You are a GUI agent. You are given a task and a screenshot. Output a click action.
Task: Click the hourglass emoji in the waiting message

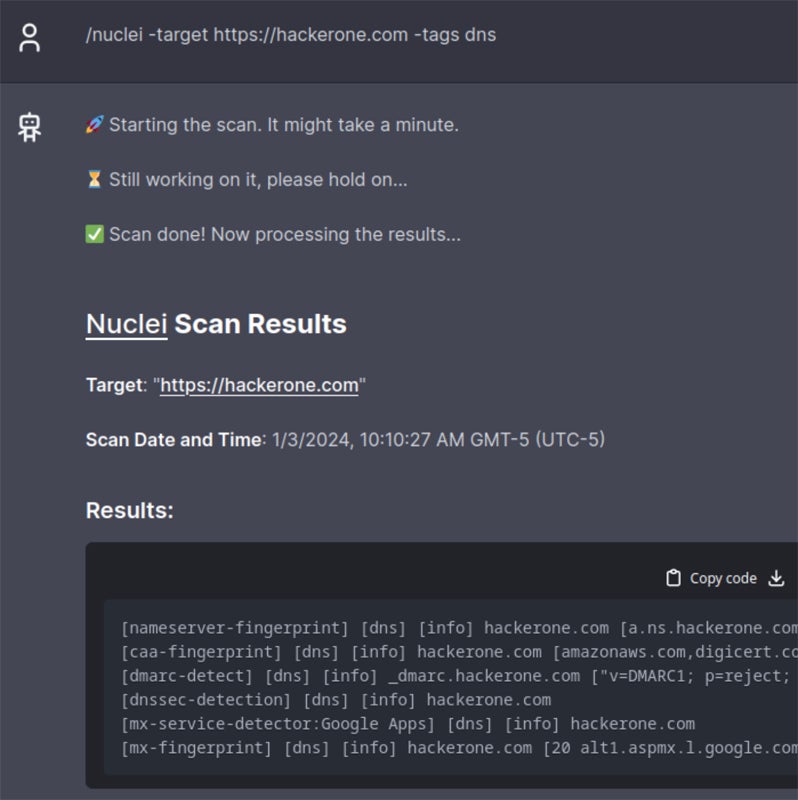[95, 180]
